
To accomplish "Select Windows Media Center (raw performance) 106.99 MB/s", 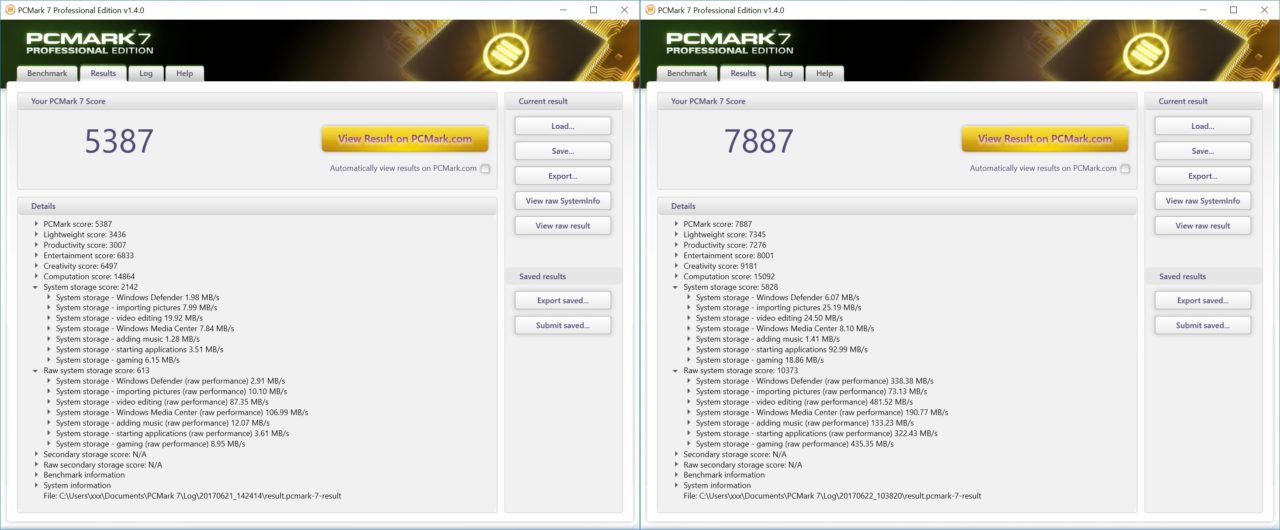I will (x=182, y=412).
